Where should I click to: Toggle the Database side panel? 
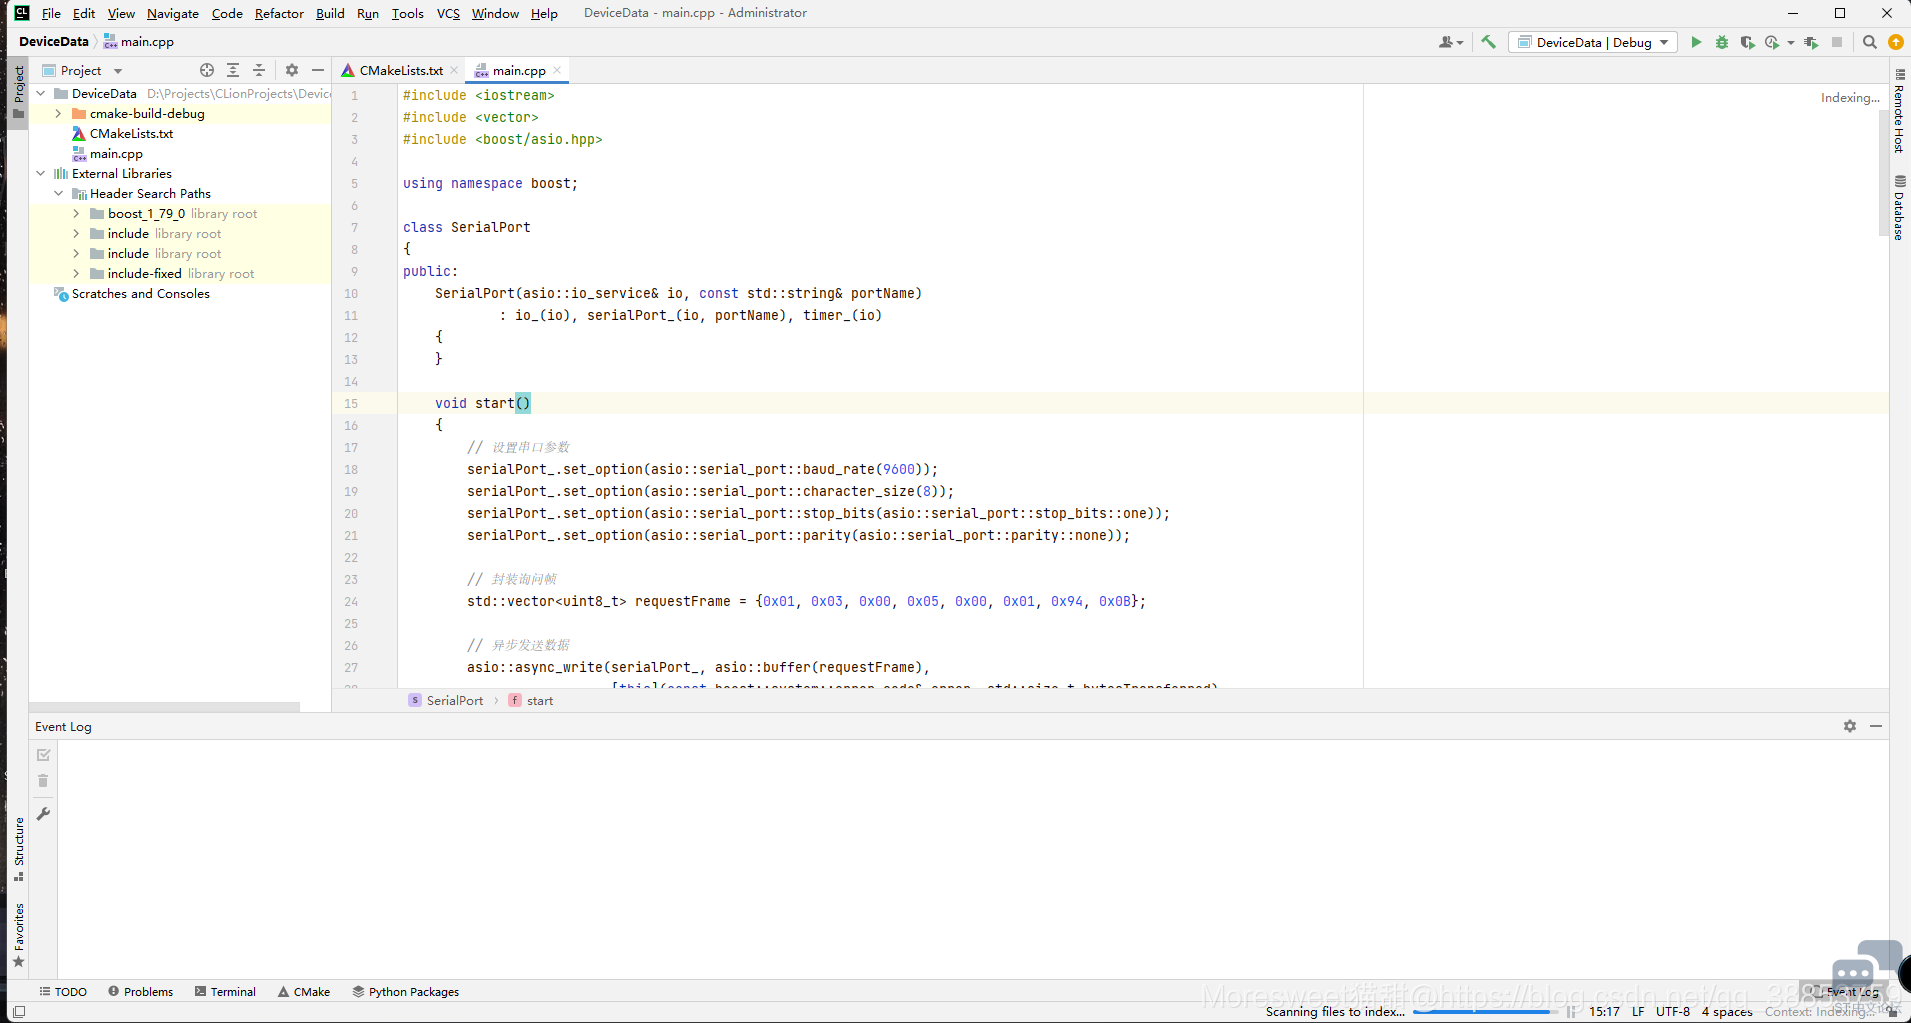(x=1899, y=208)
